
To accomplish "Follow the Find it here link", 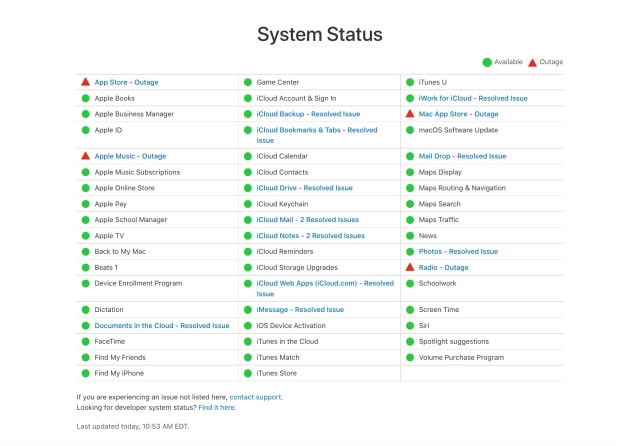I will pos(217,407).
